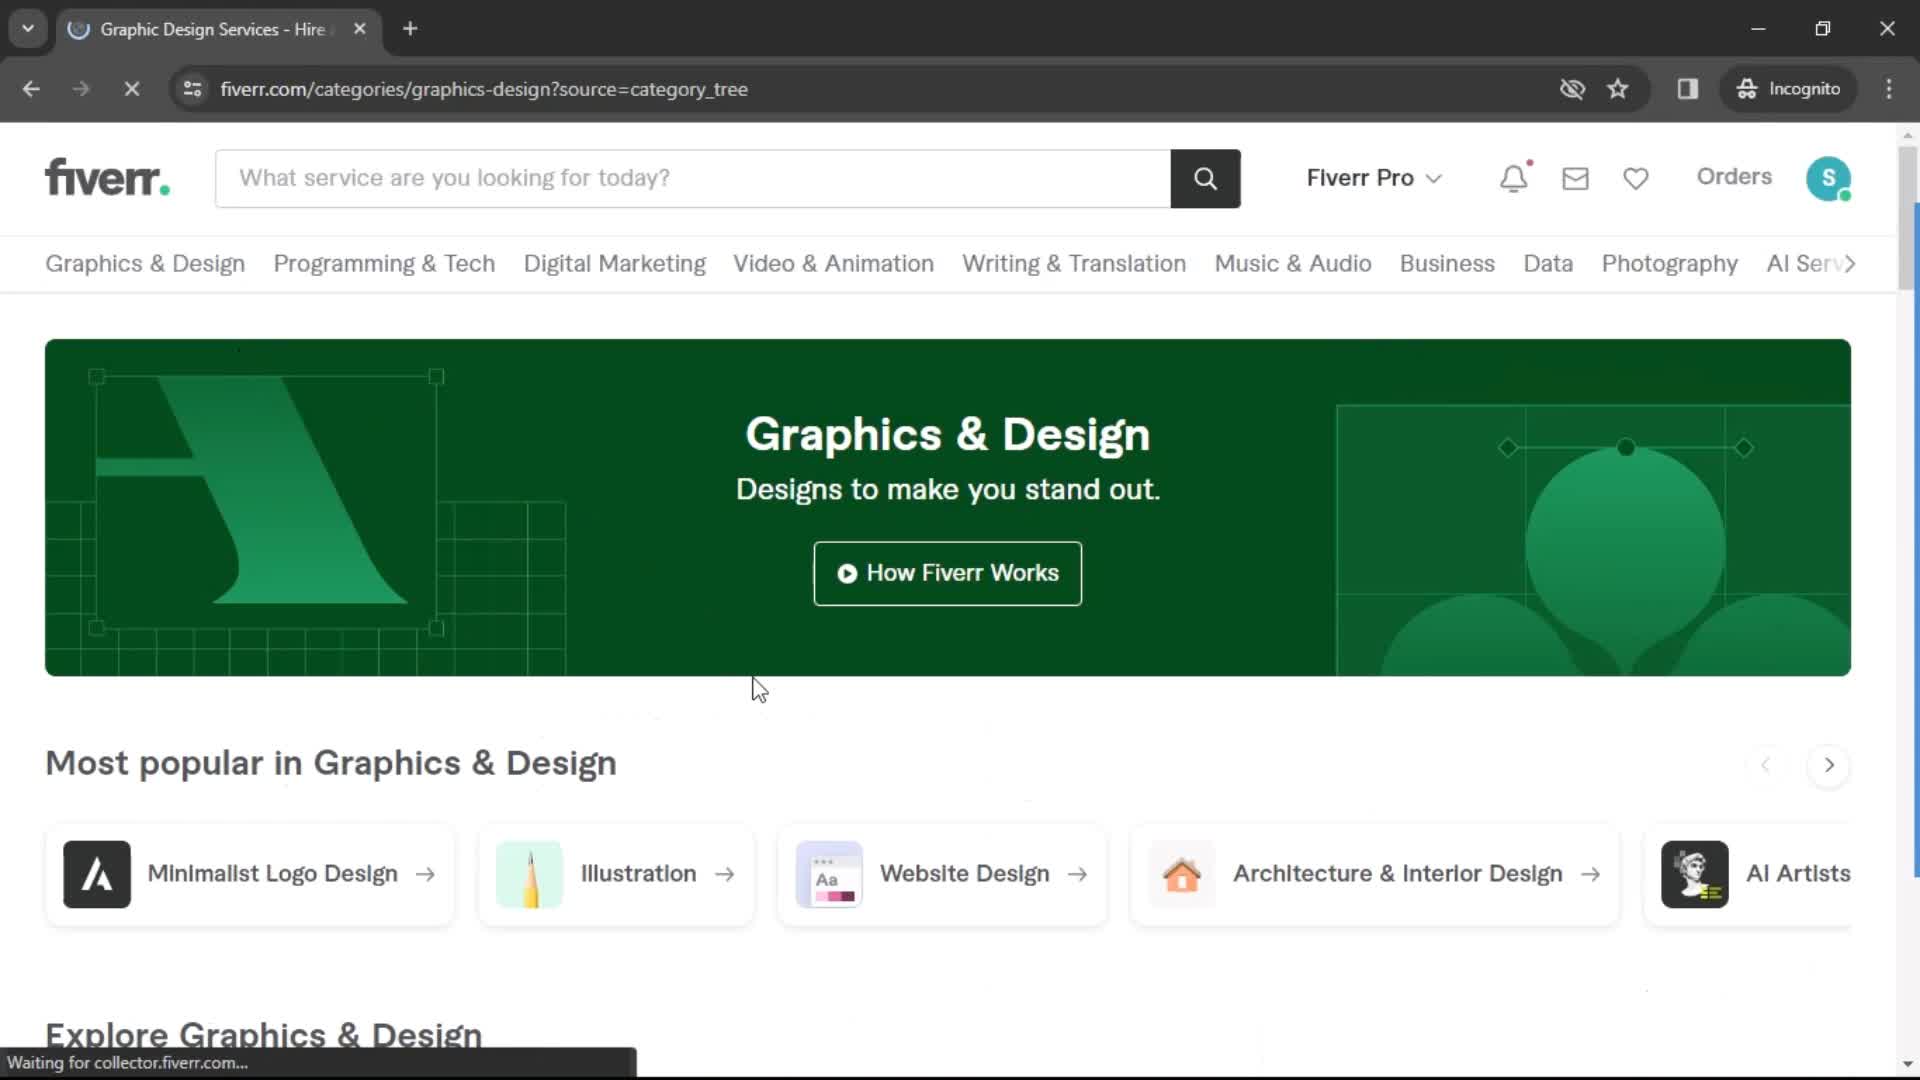The width and height of the screenshot is (1920, 1080).
Task: Go to next popular services slide
Action: click(1829, 765)
